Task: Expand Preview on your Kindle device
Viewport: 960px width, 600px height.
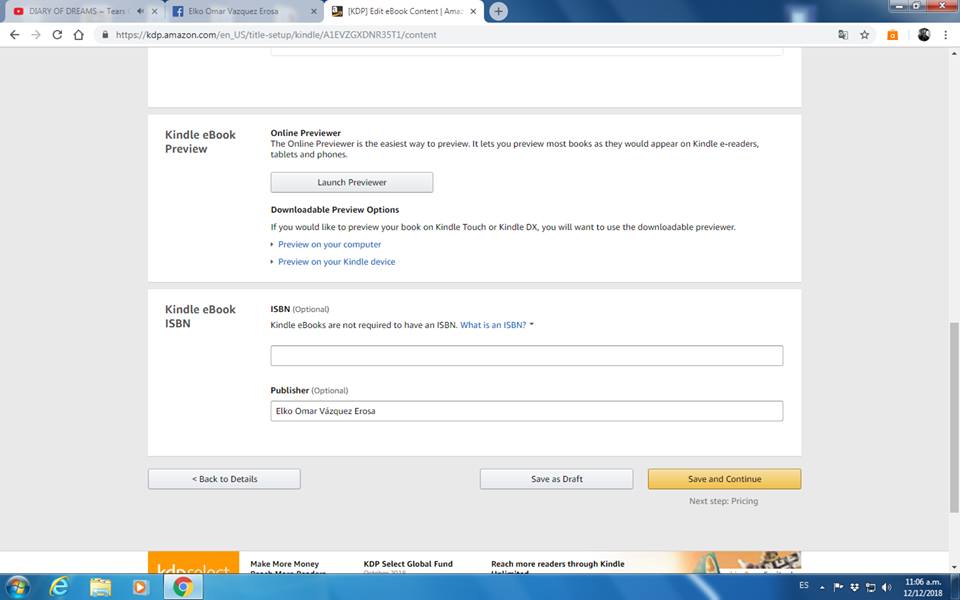Action: [x=336, y=262]
